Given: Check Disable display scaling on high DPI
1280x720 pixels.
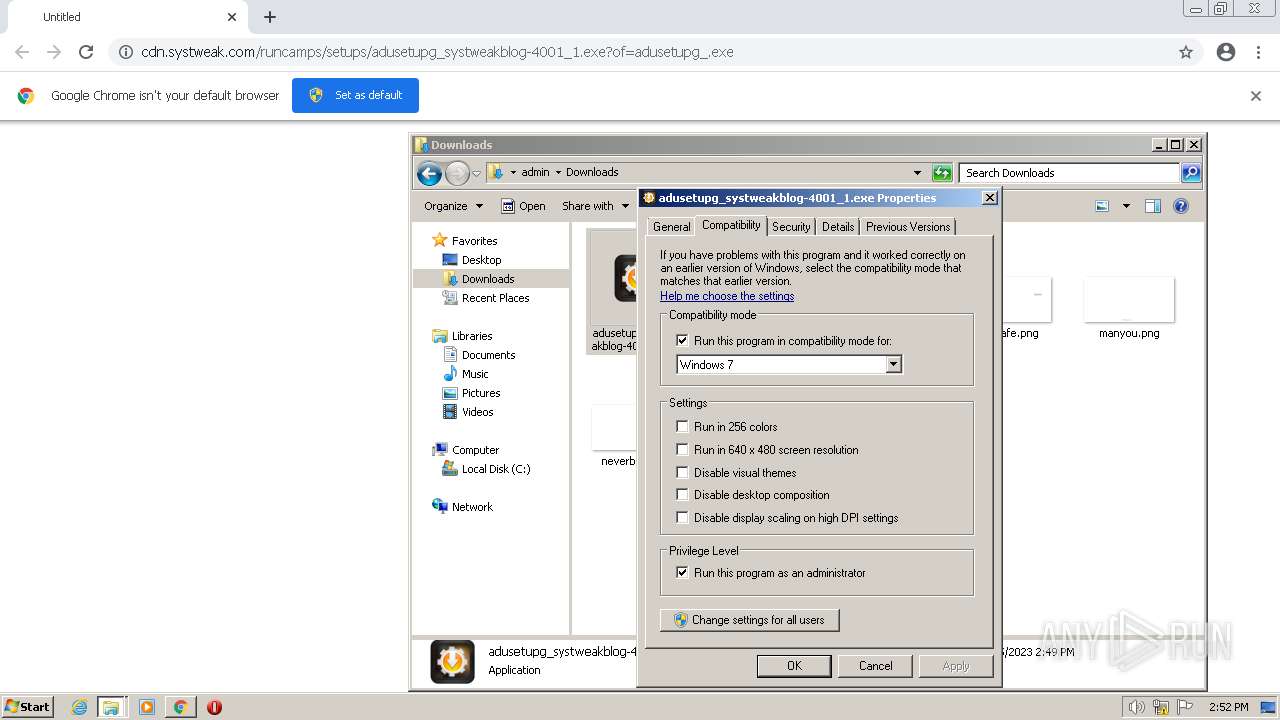Looking at the screenshot, I should pos(683,518).
